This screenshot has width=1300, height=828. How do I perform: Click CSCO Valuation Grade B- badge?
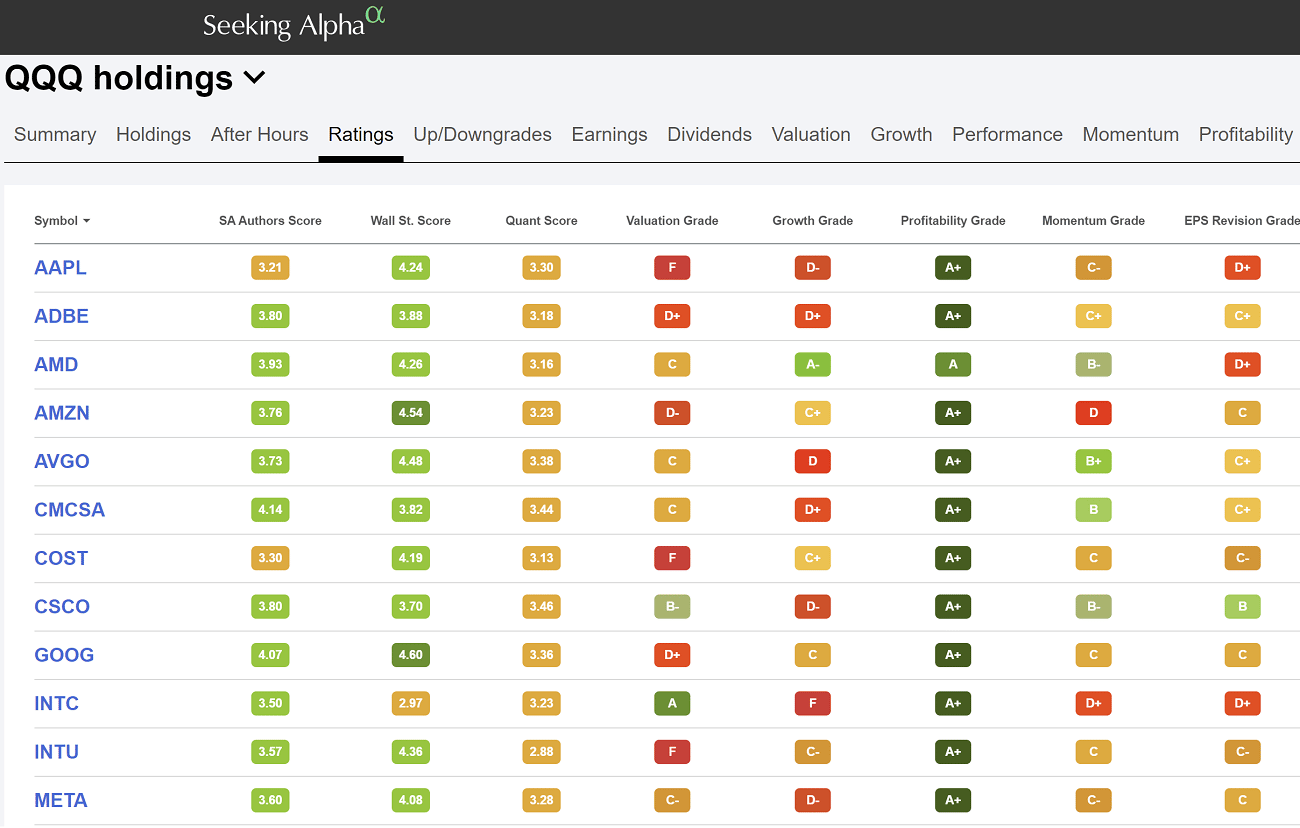(x=672, y=606)
